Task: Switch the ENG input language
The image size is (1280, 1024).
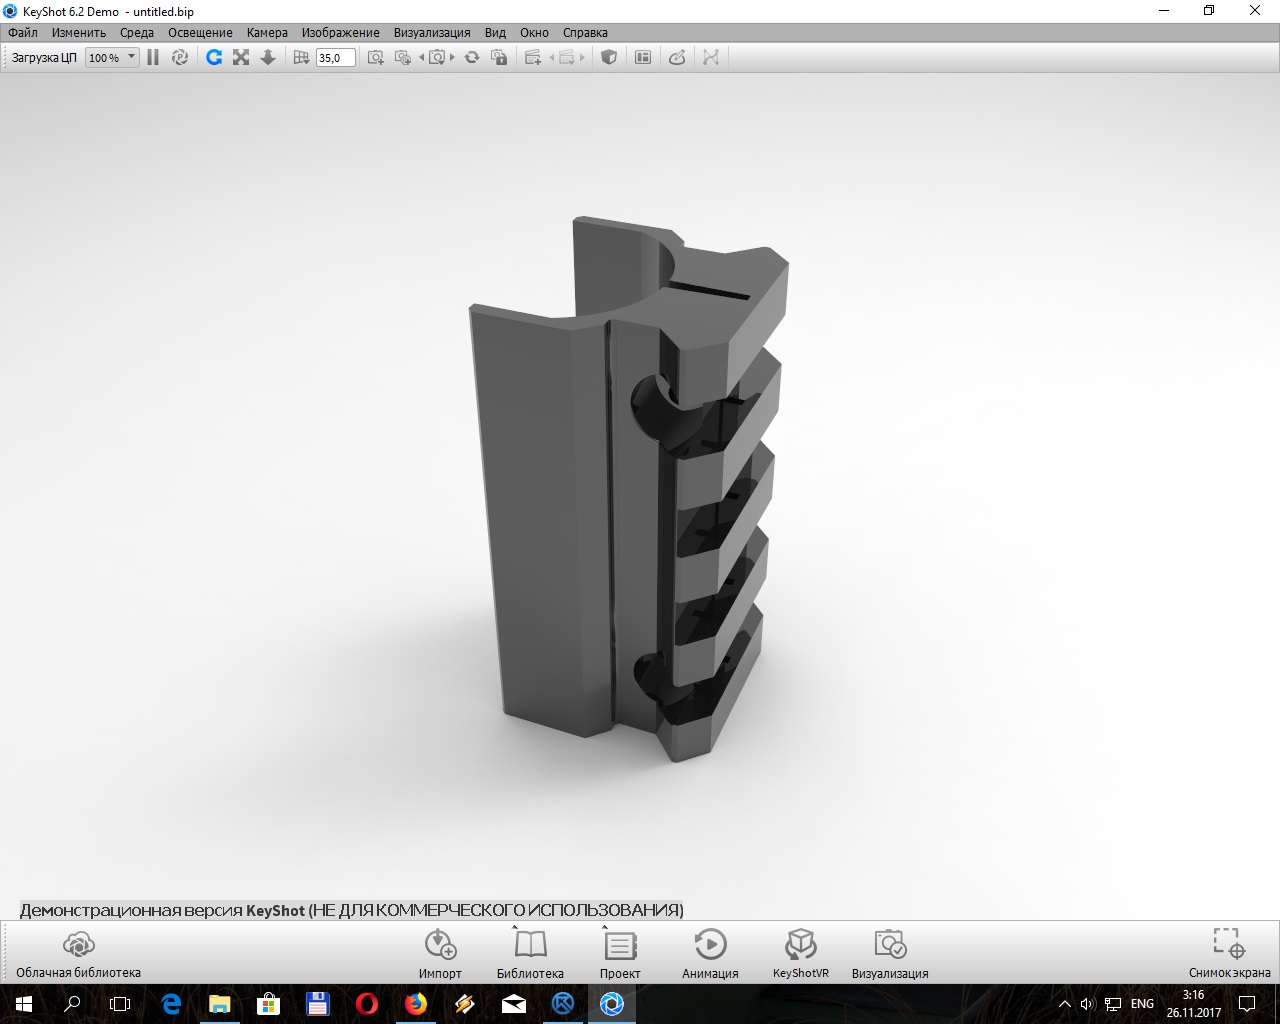Action: point(1142,1004)
